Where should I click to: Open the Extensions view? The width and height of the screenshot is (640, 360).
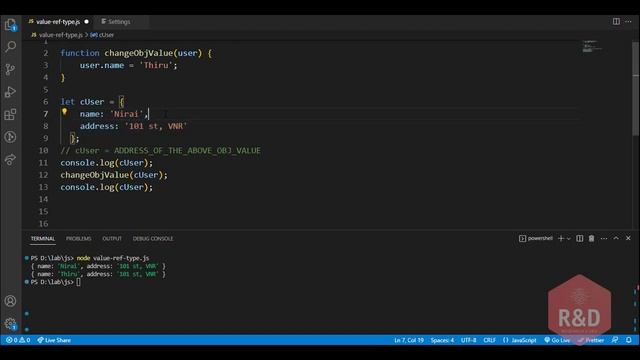tap(11, 114)
